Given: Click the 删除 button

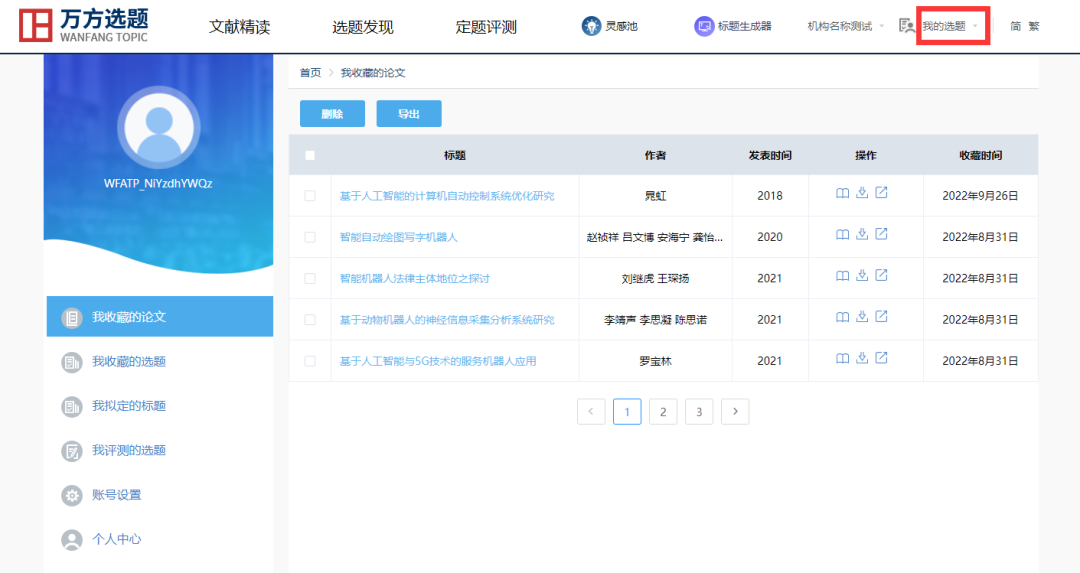Looking at the screenshot, I should 332,114.
